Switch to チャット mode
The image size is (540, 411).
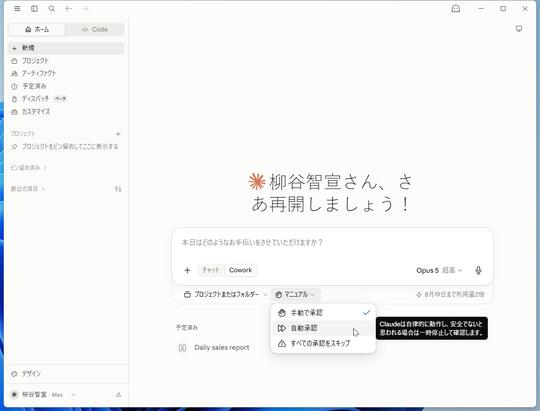211,270
